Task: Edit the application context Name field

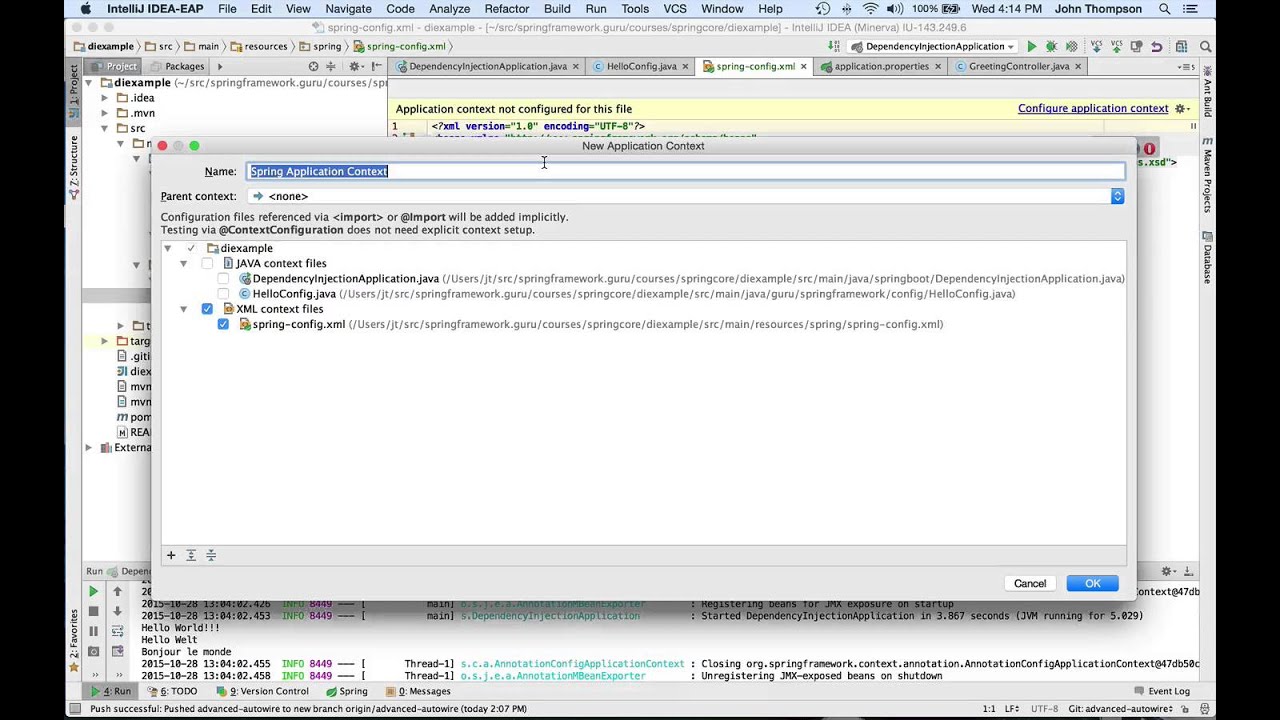Action: coord(685,171)
